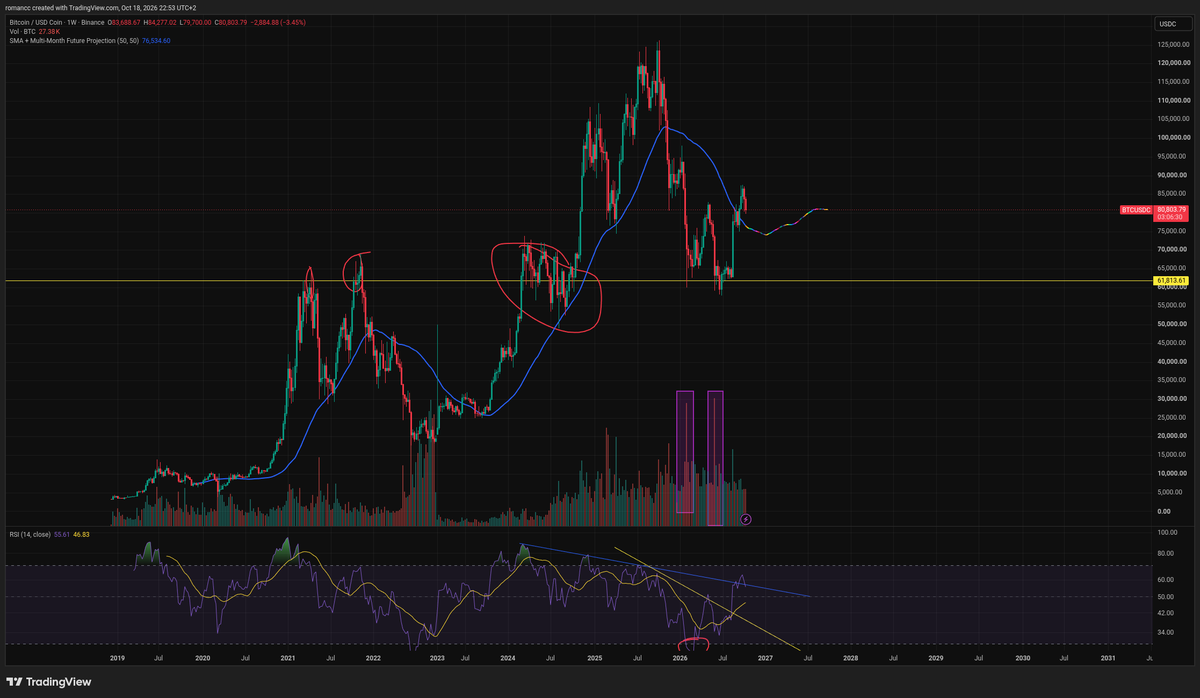Click the 2019 time axis label
The width and height of the screenshot is (1200, 698).
tap(117, 659)
